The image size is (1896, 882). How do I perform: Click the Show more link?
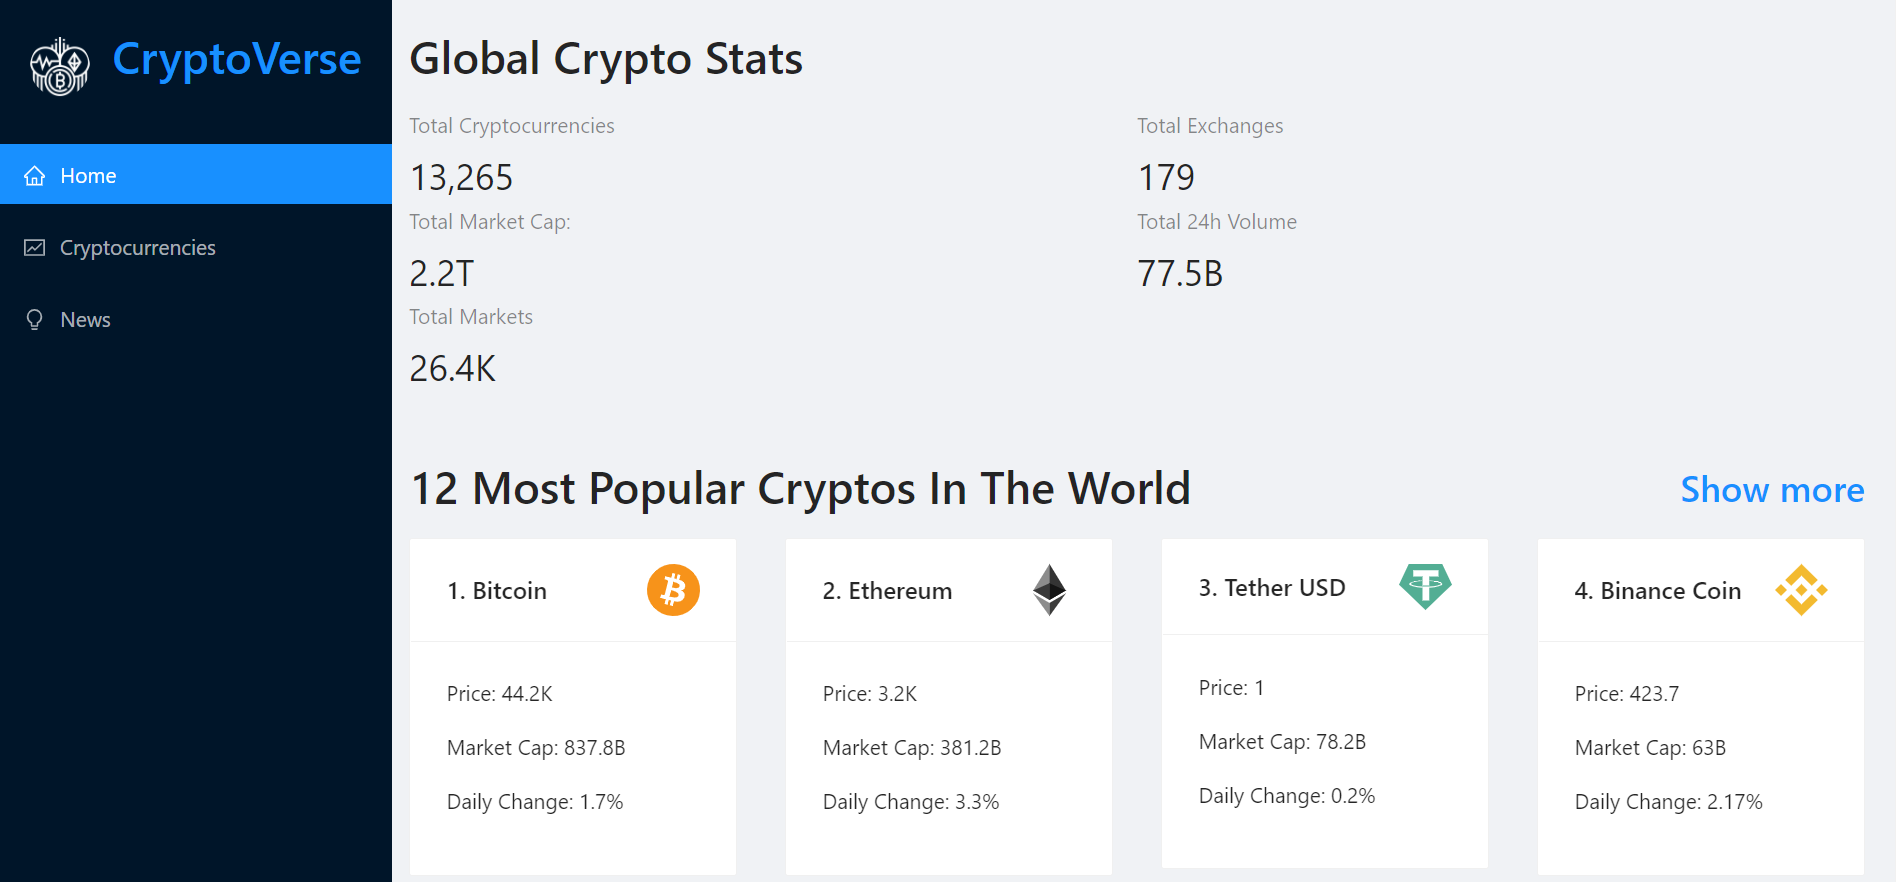pos(1772,490)
